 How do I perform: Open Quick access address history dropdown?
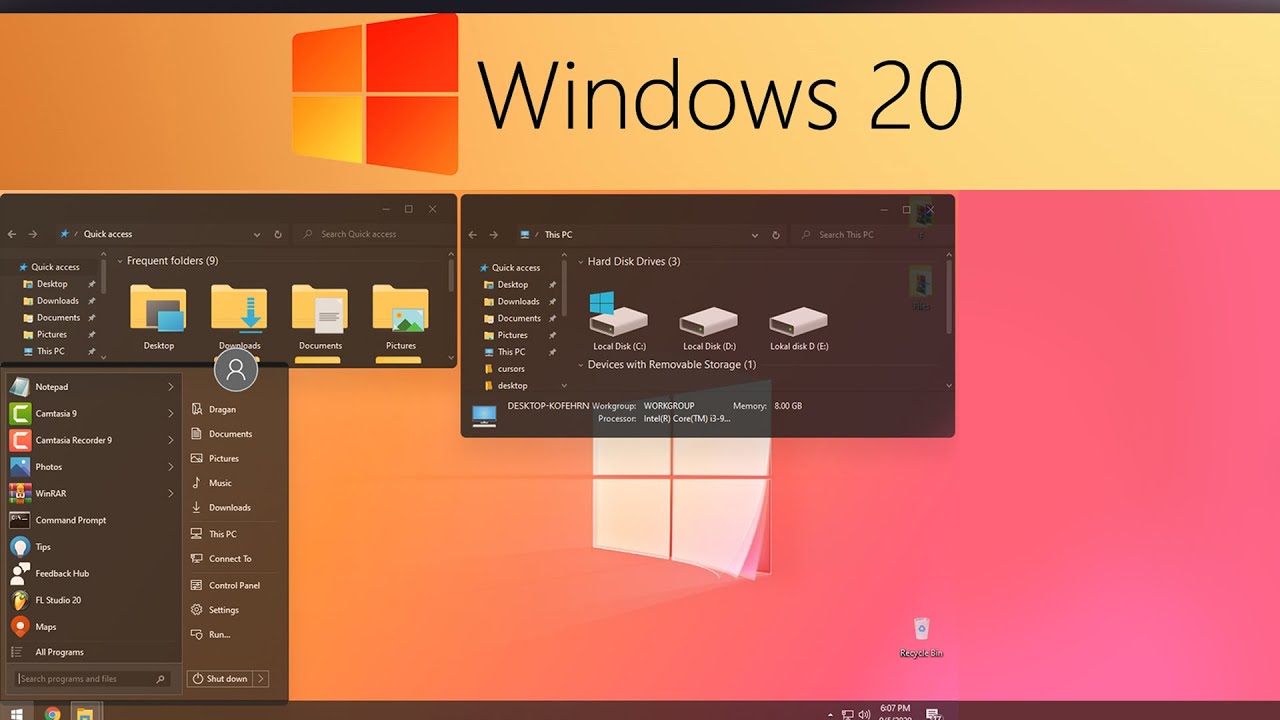coord(257,234)
